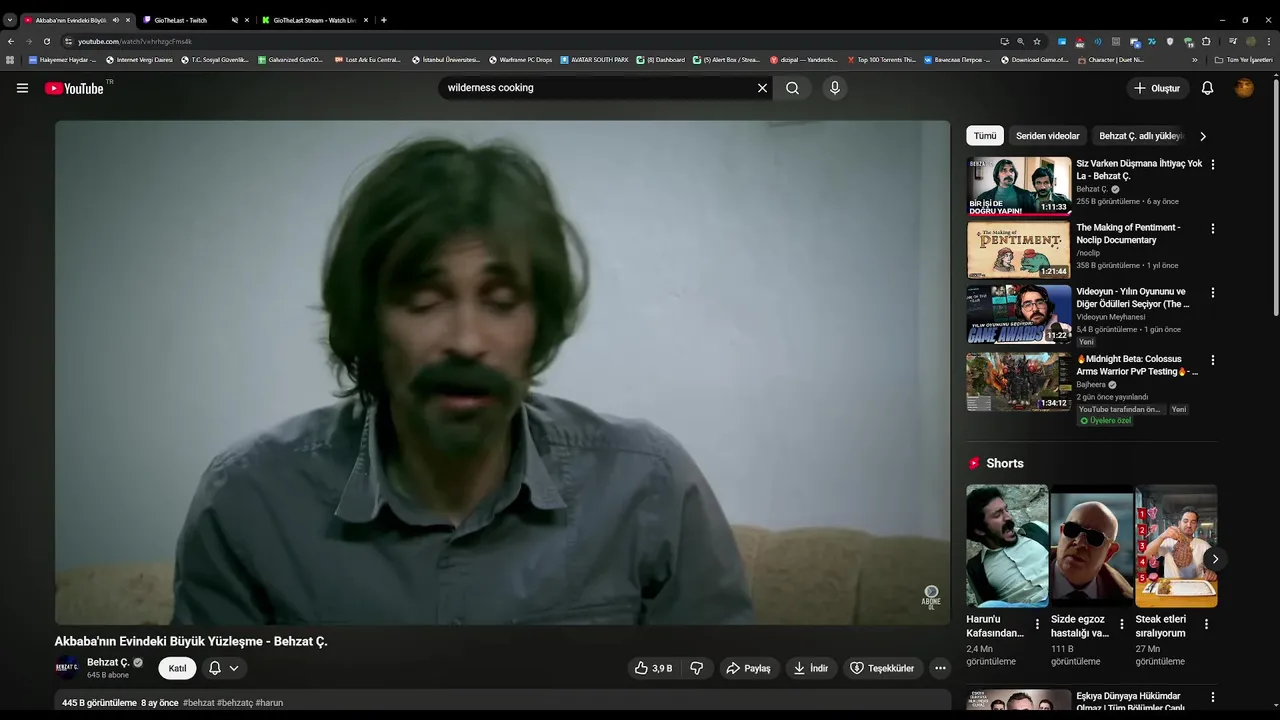Screen dimensions: 1280x720
Task: Click the page vertical scrollbar
Action: click(1275, 200)
